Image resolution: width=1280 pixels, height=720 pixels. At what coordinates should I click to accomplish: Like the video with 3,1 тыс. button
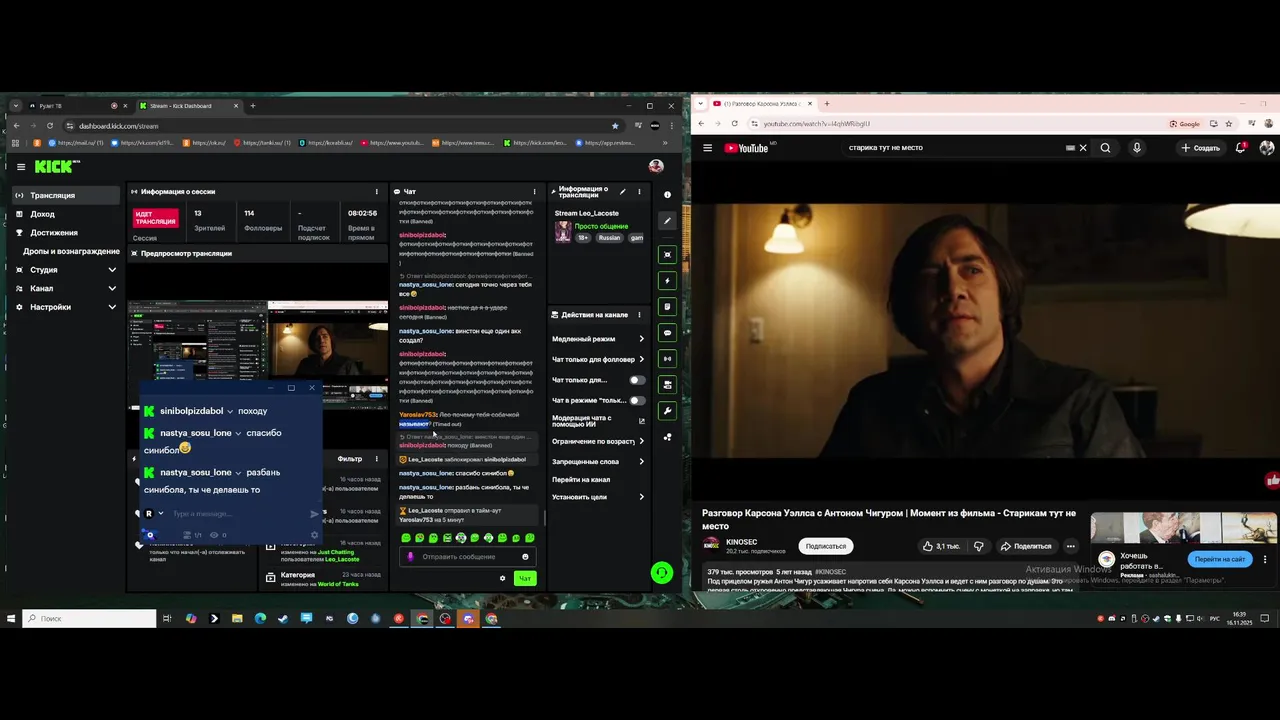[x=942, y=546]
